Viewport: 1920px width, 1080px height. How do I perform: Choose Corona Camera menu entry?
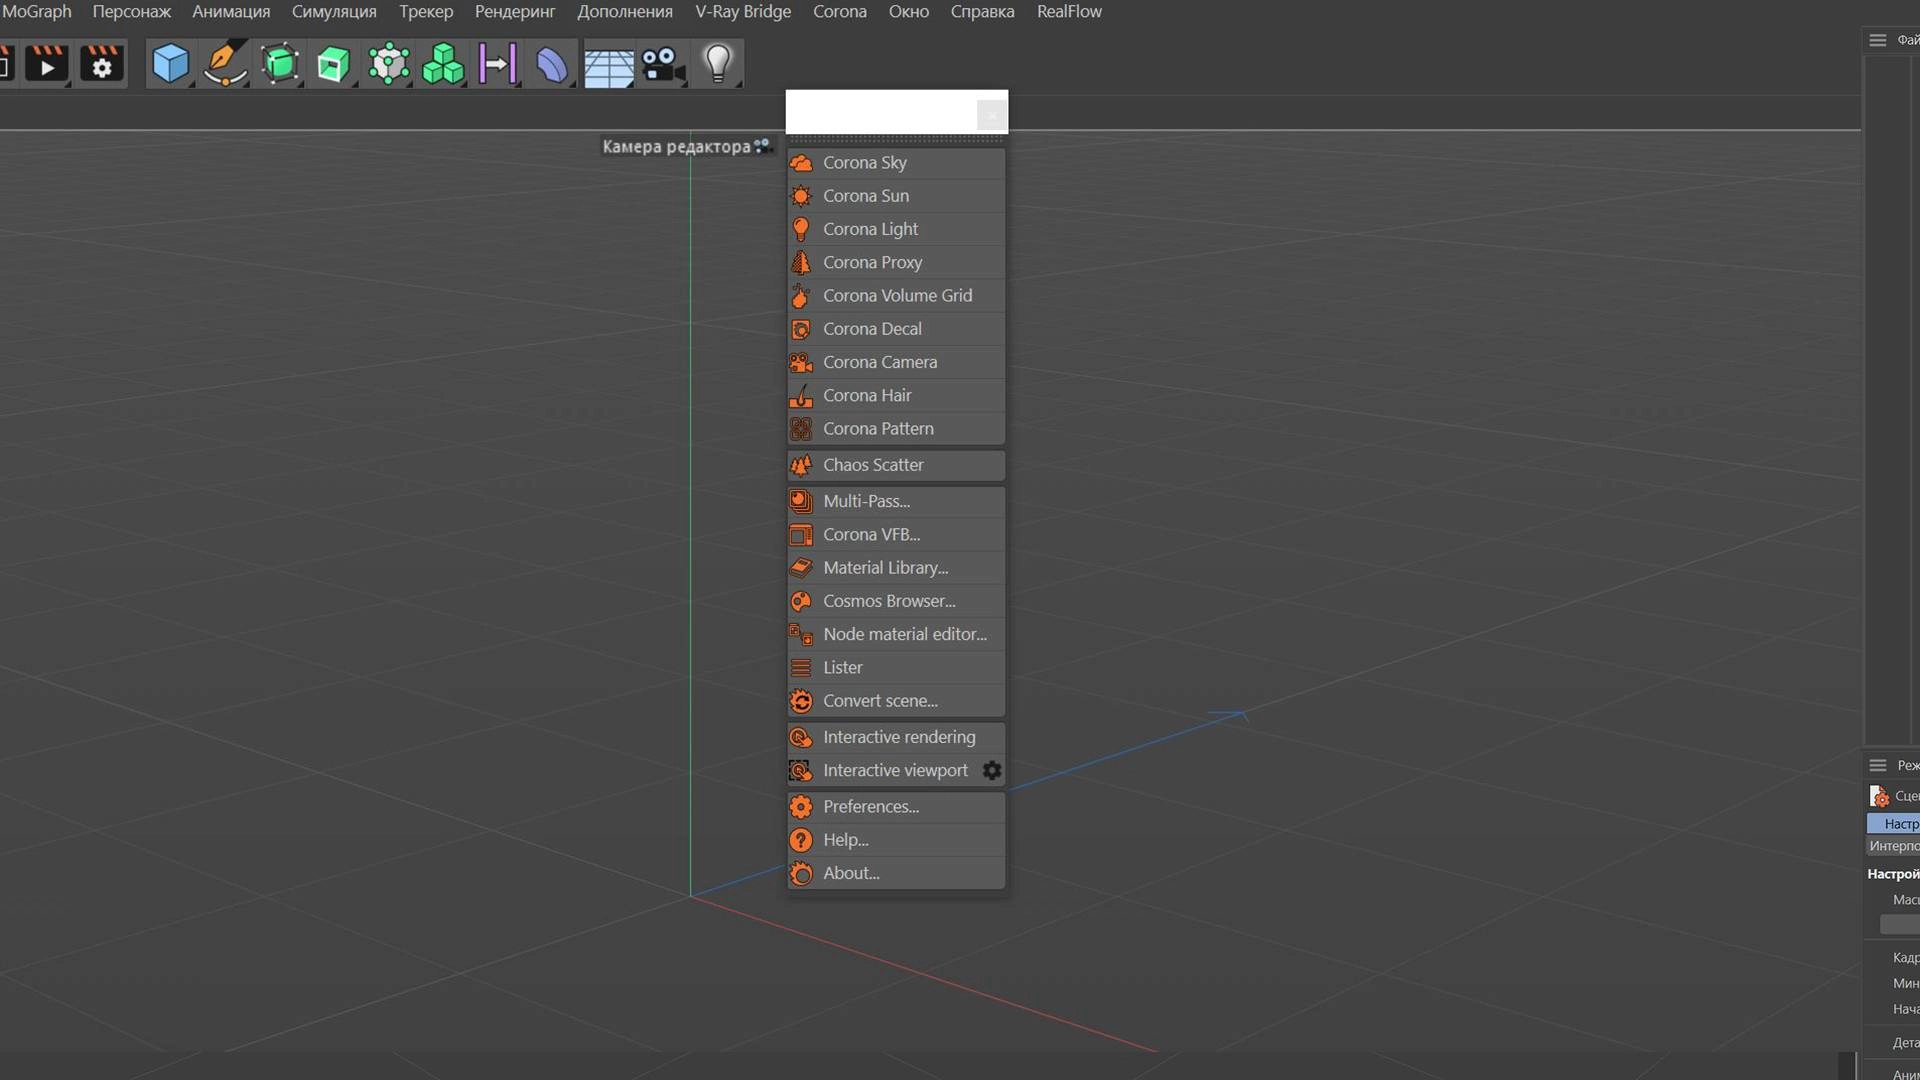896,362
